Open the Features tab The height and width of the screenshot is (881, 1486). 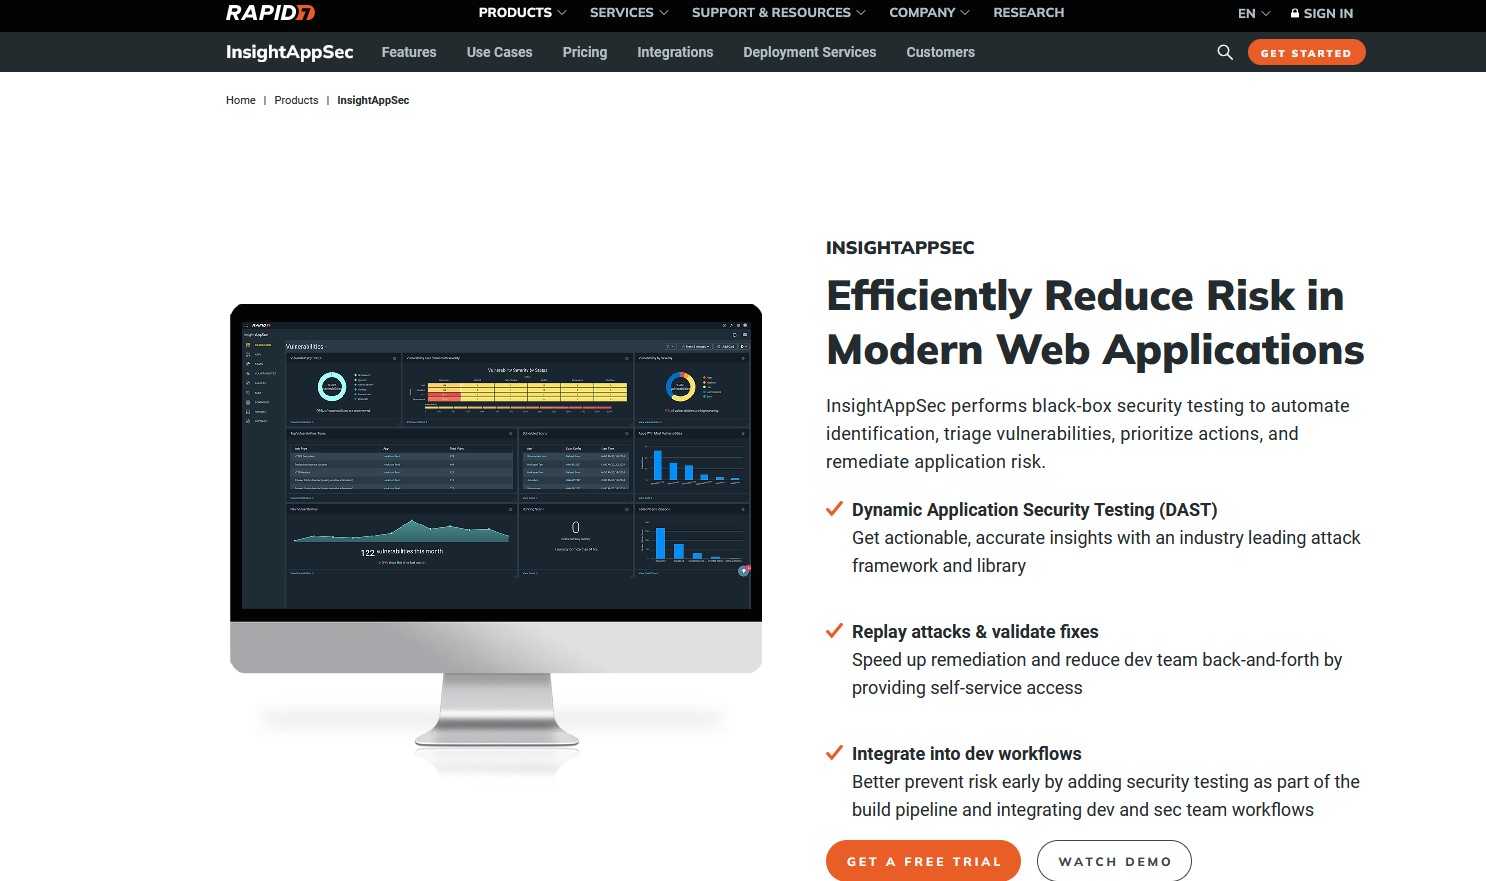tap(409, 52)
